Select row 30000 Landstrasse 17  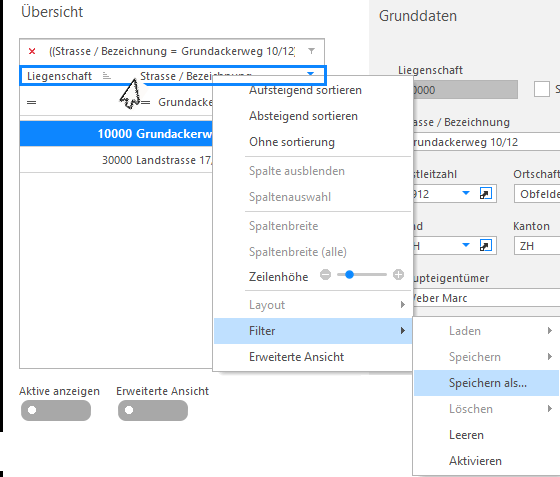(116, 160)
